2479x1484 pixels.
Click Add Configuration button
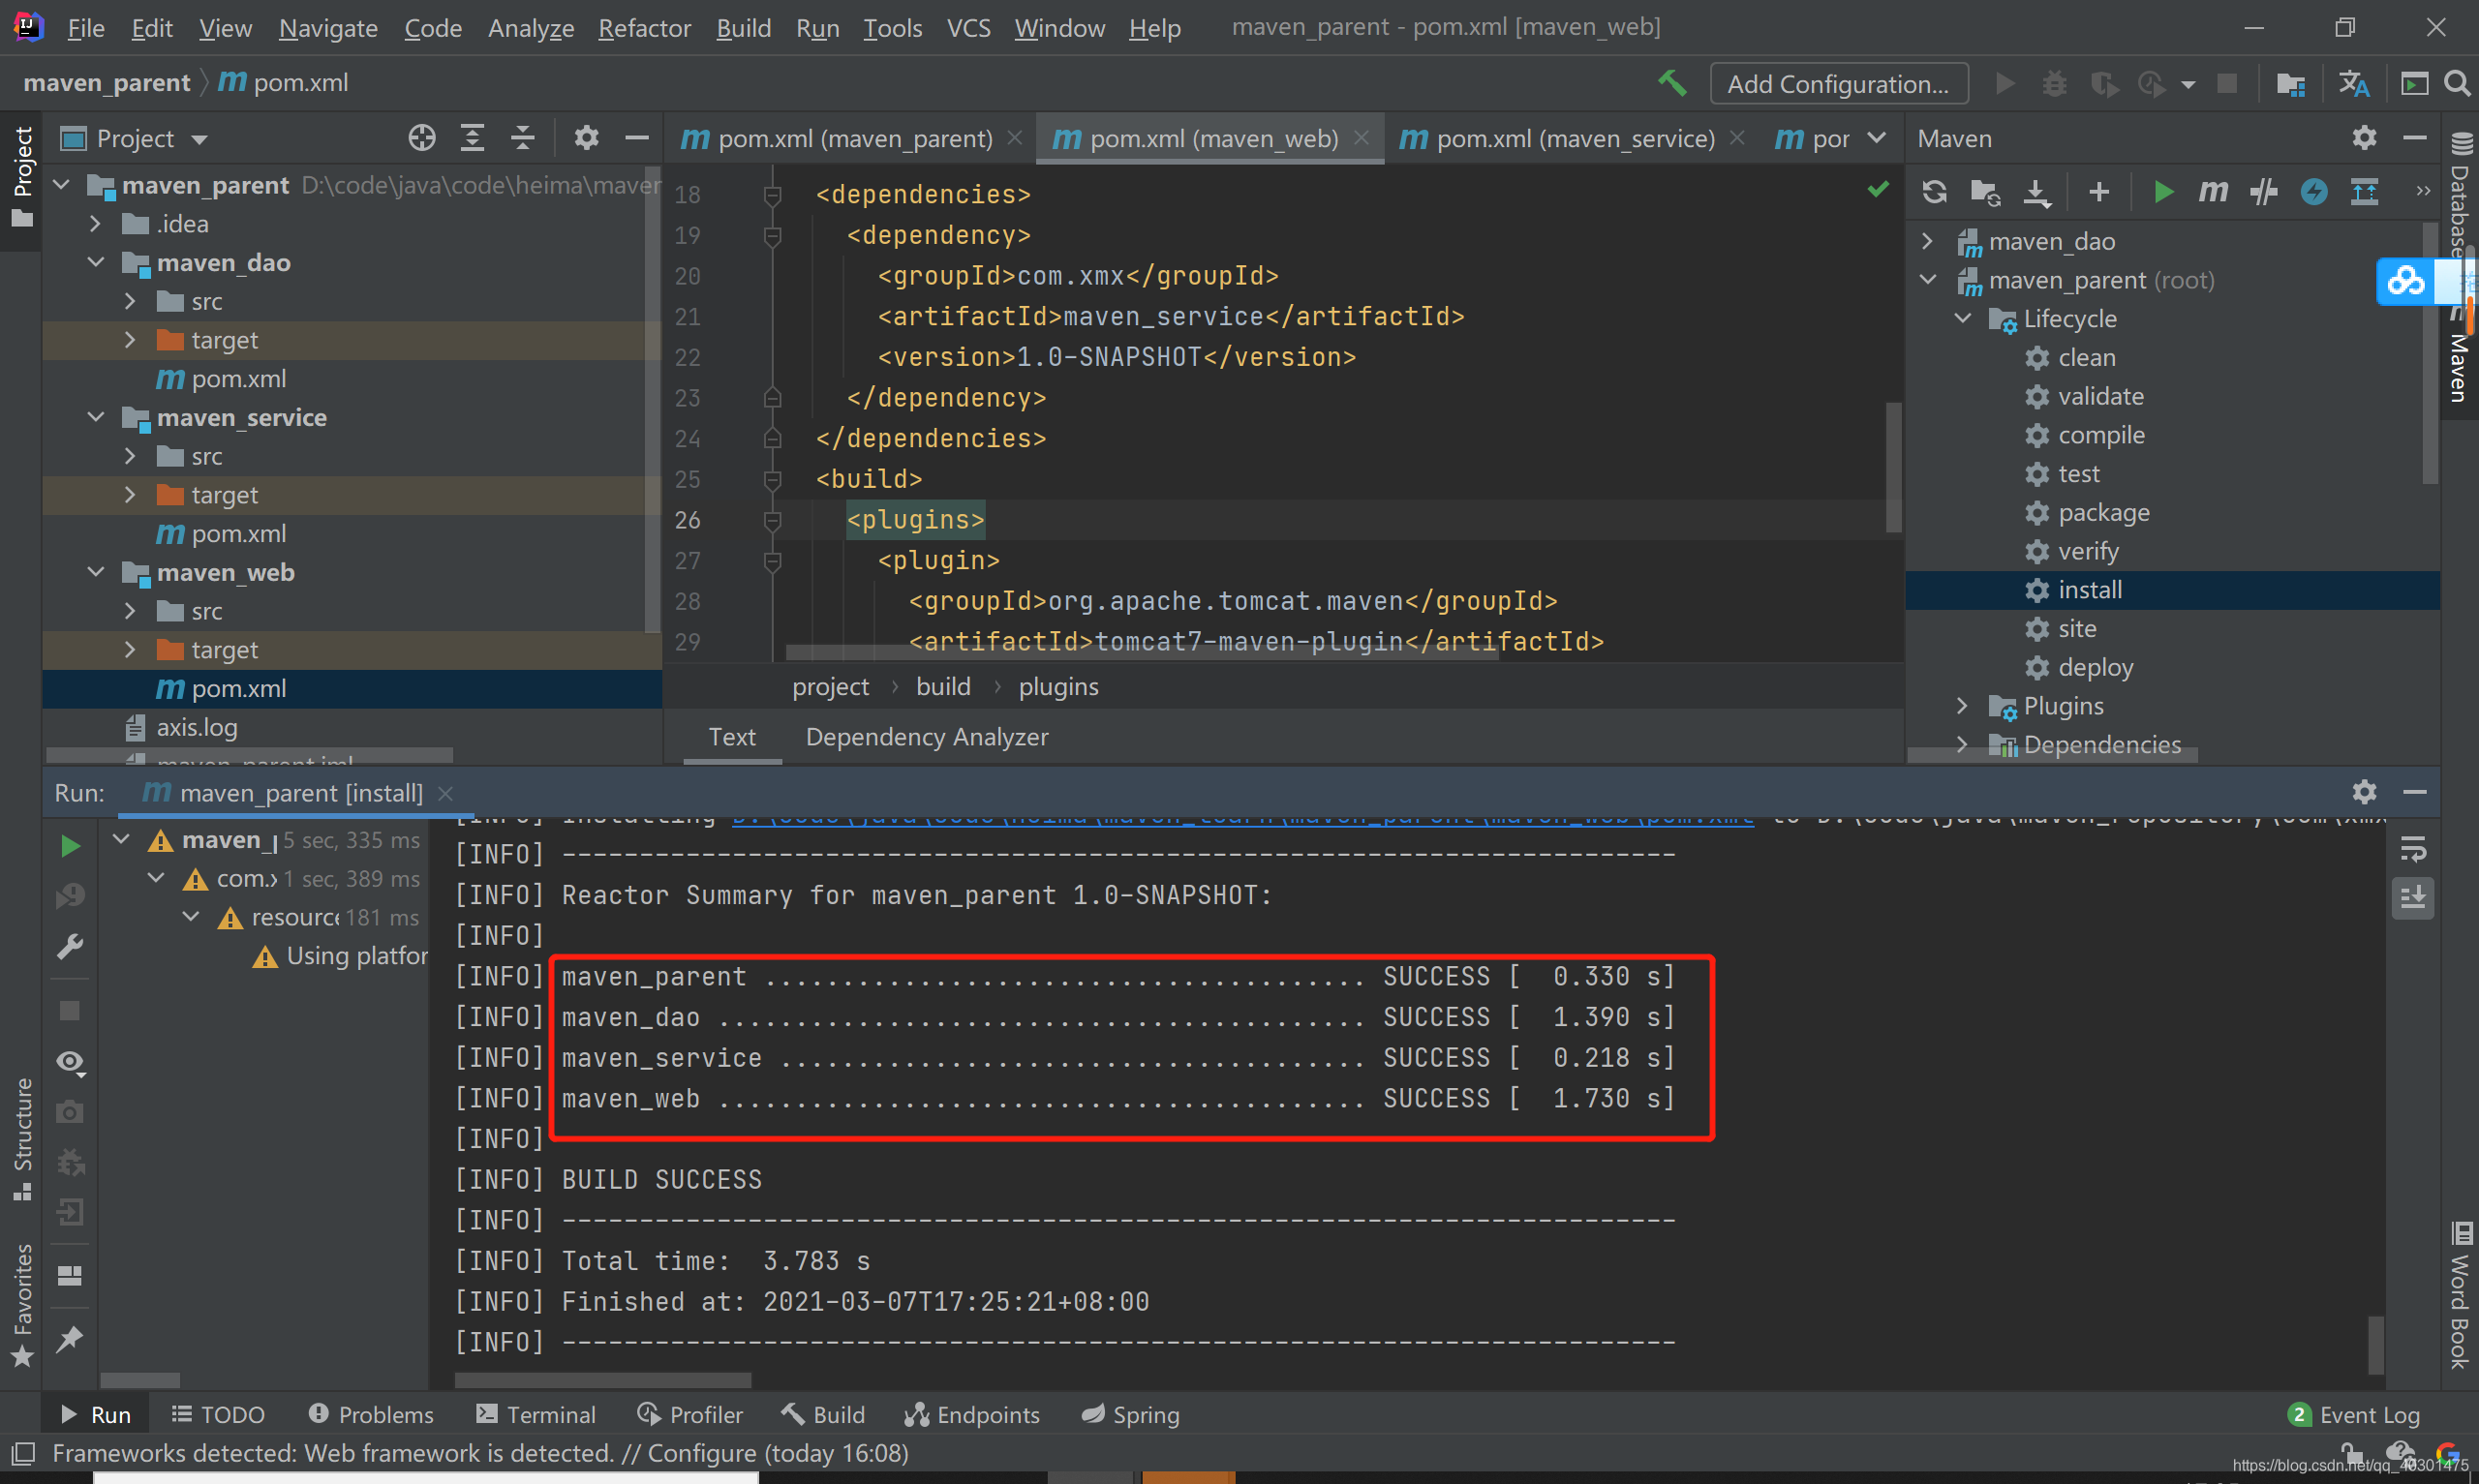pyautogui.click(x=1838, y=83)
